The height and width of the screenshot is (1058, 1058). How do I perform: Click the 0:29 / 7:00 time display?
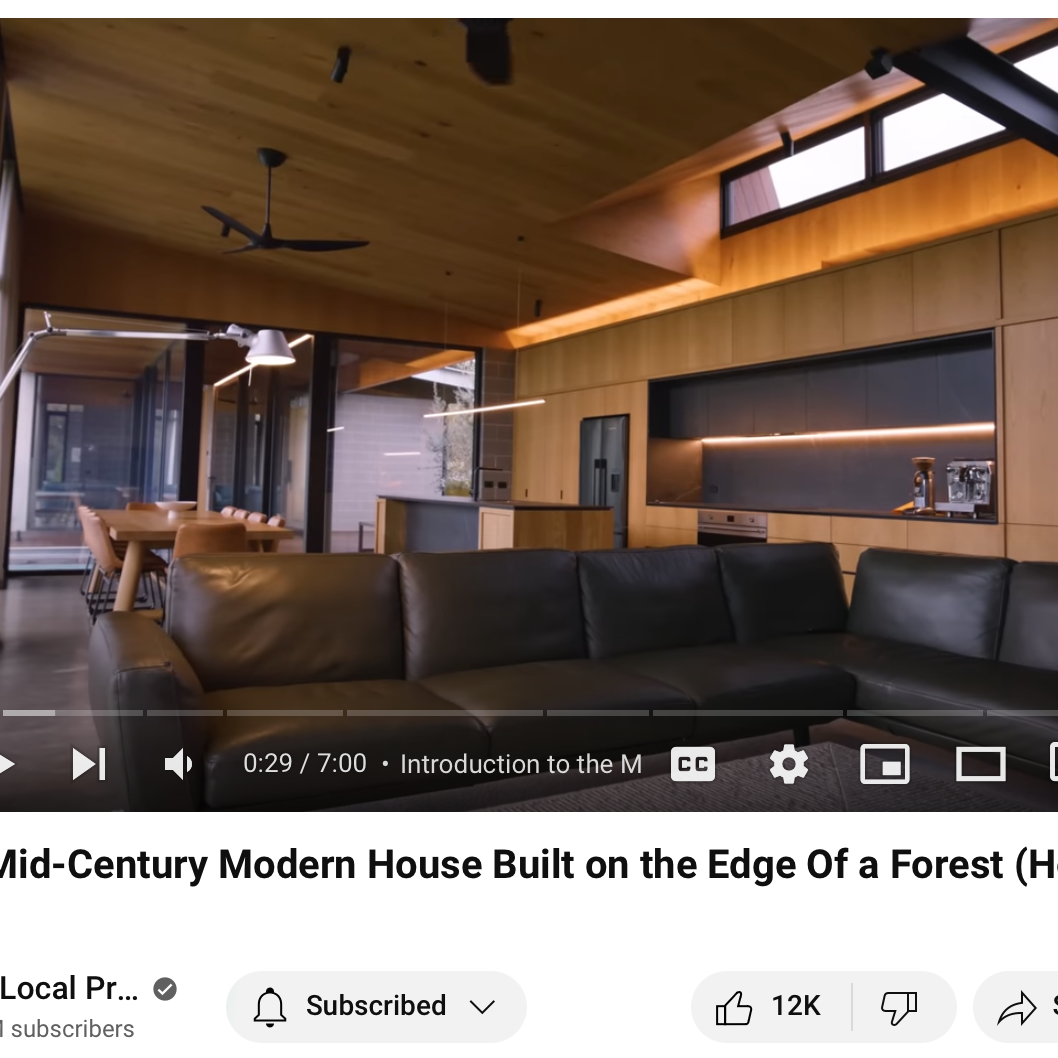(x=304, y=764)
